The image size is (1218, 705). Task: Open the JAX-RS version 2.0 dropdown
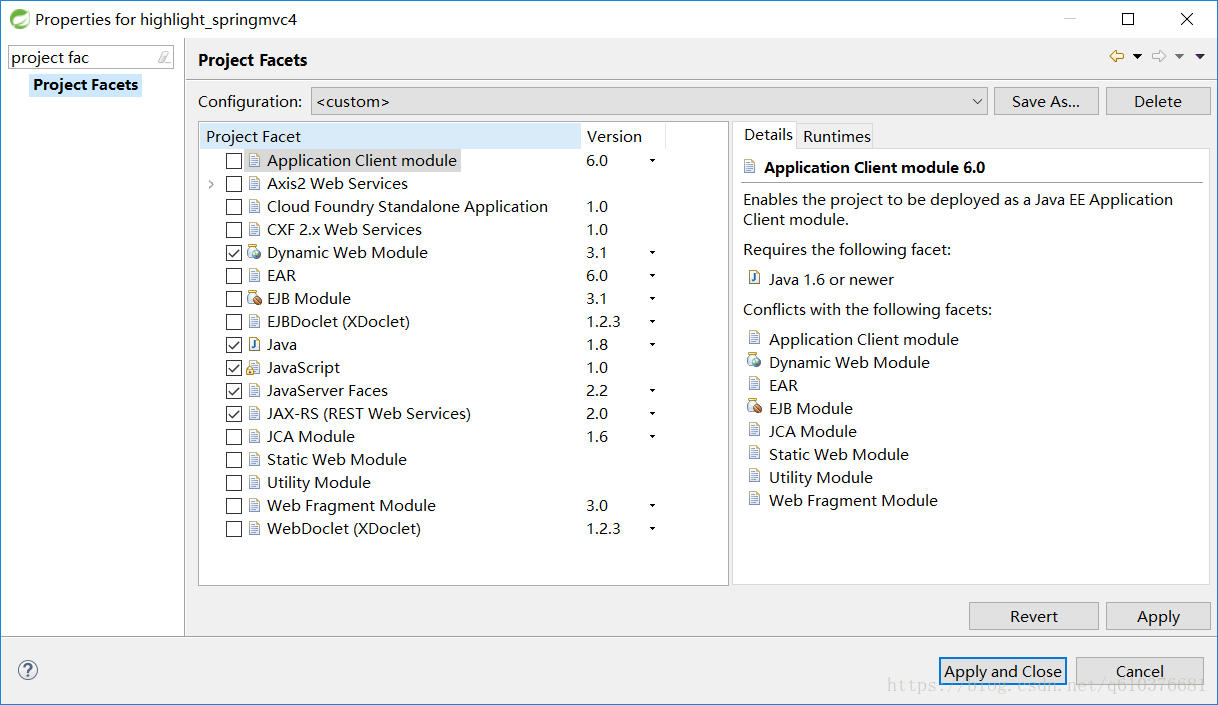[652, 414]
